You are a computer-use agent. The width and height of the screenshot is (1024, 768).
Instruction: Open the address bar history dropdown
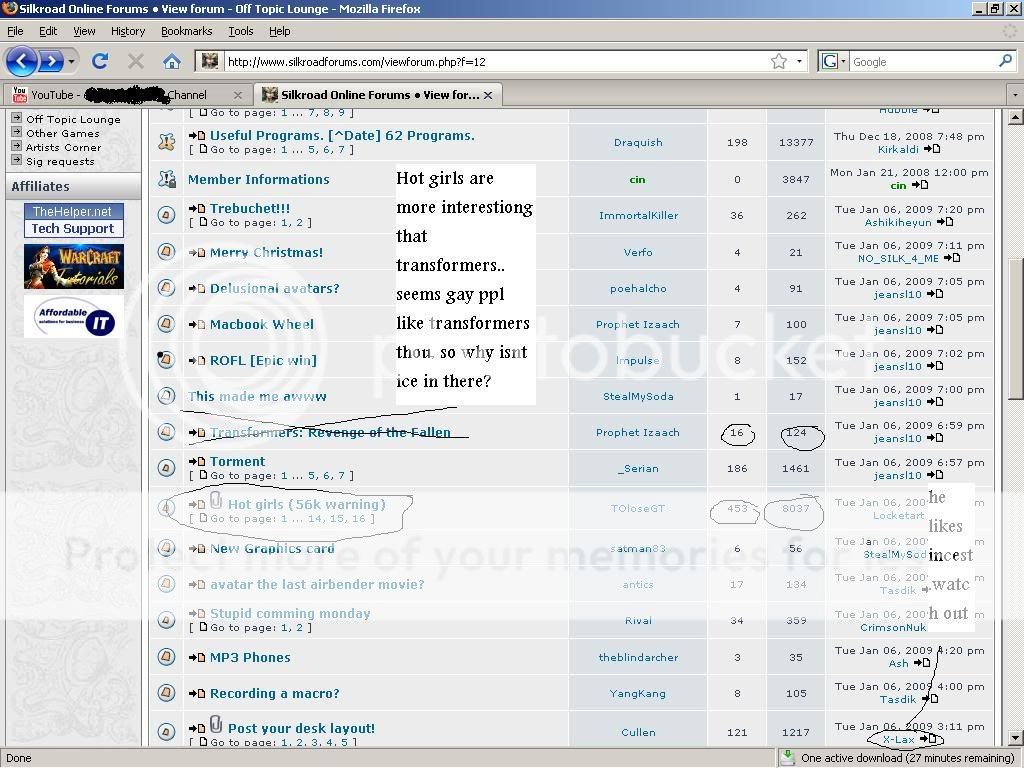(x=800, y=61)
